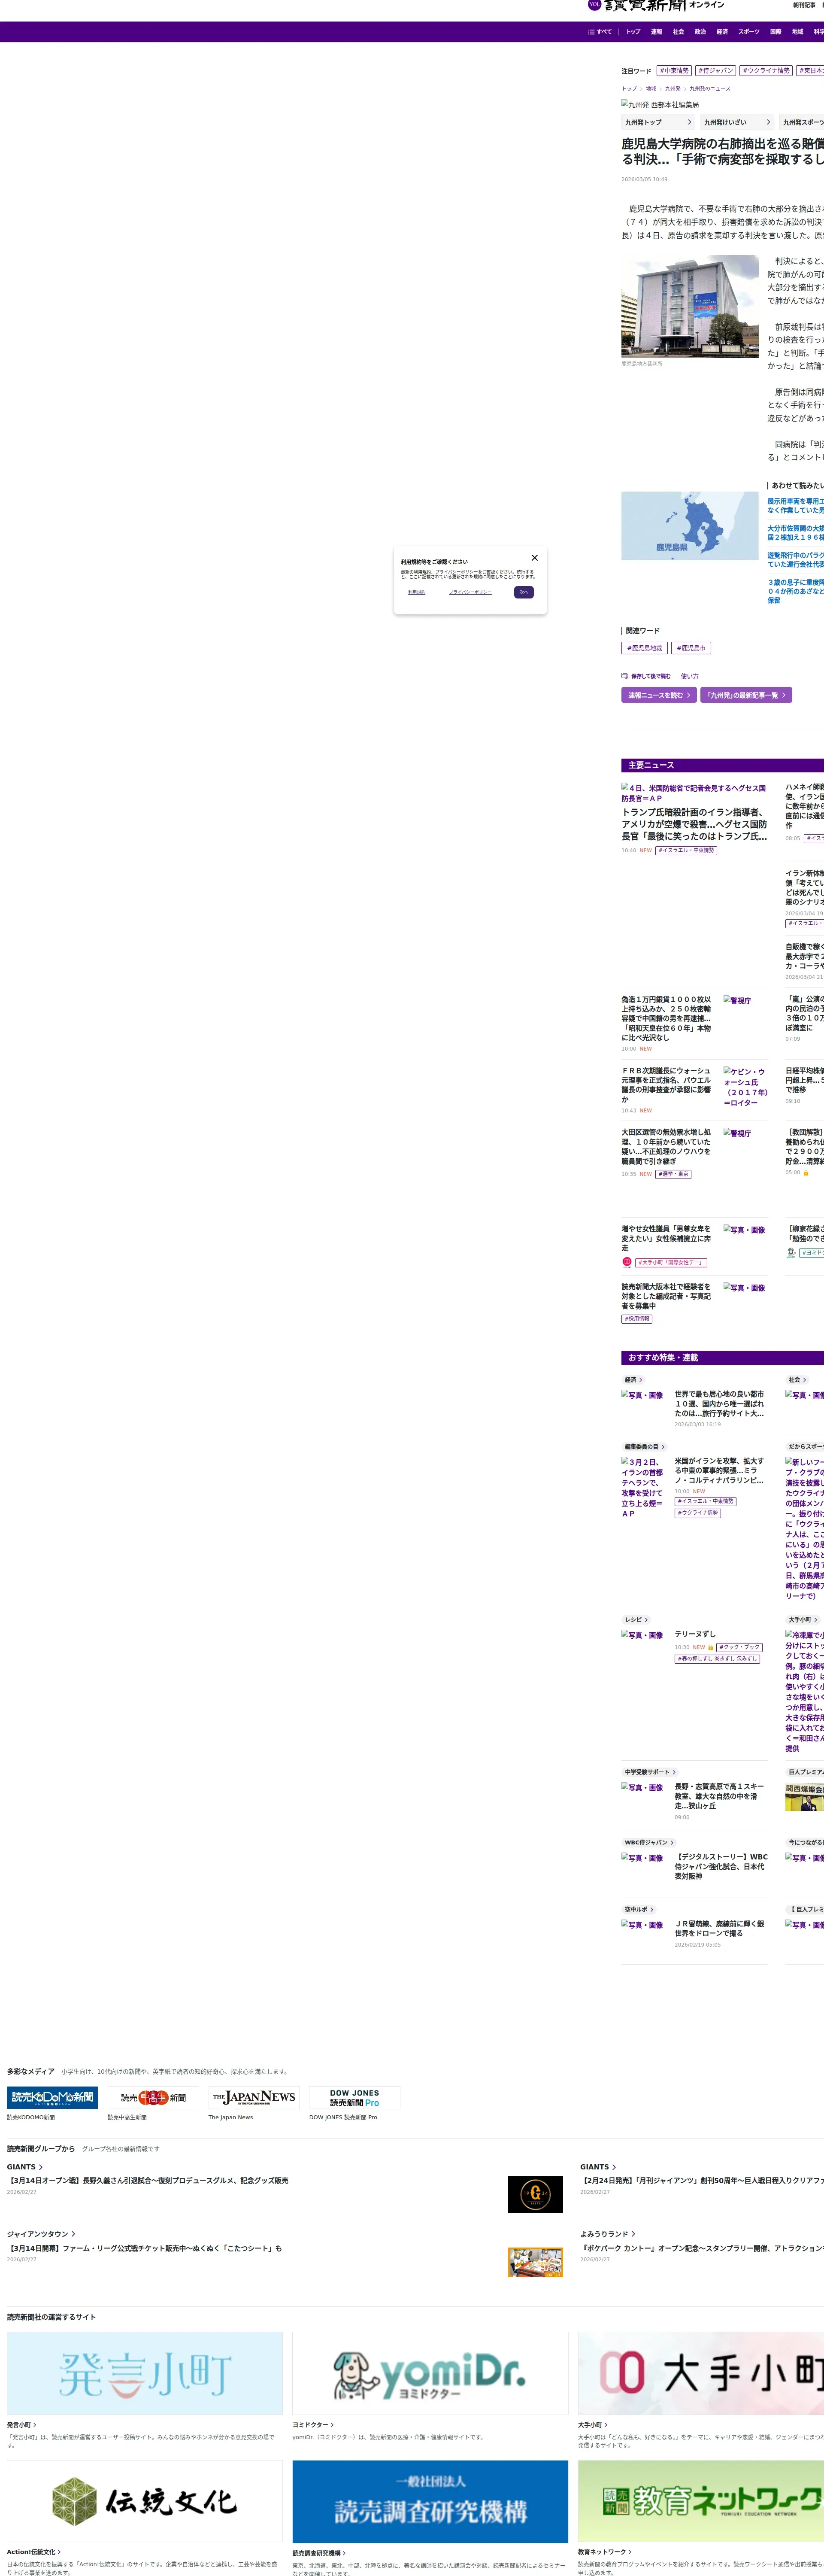Click the 次へ button in the popup

[x=524, y=592]
